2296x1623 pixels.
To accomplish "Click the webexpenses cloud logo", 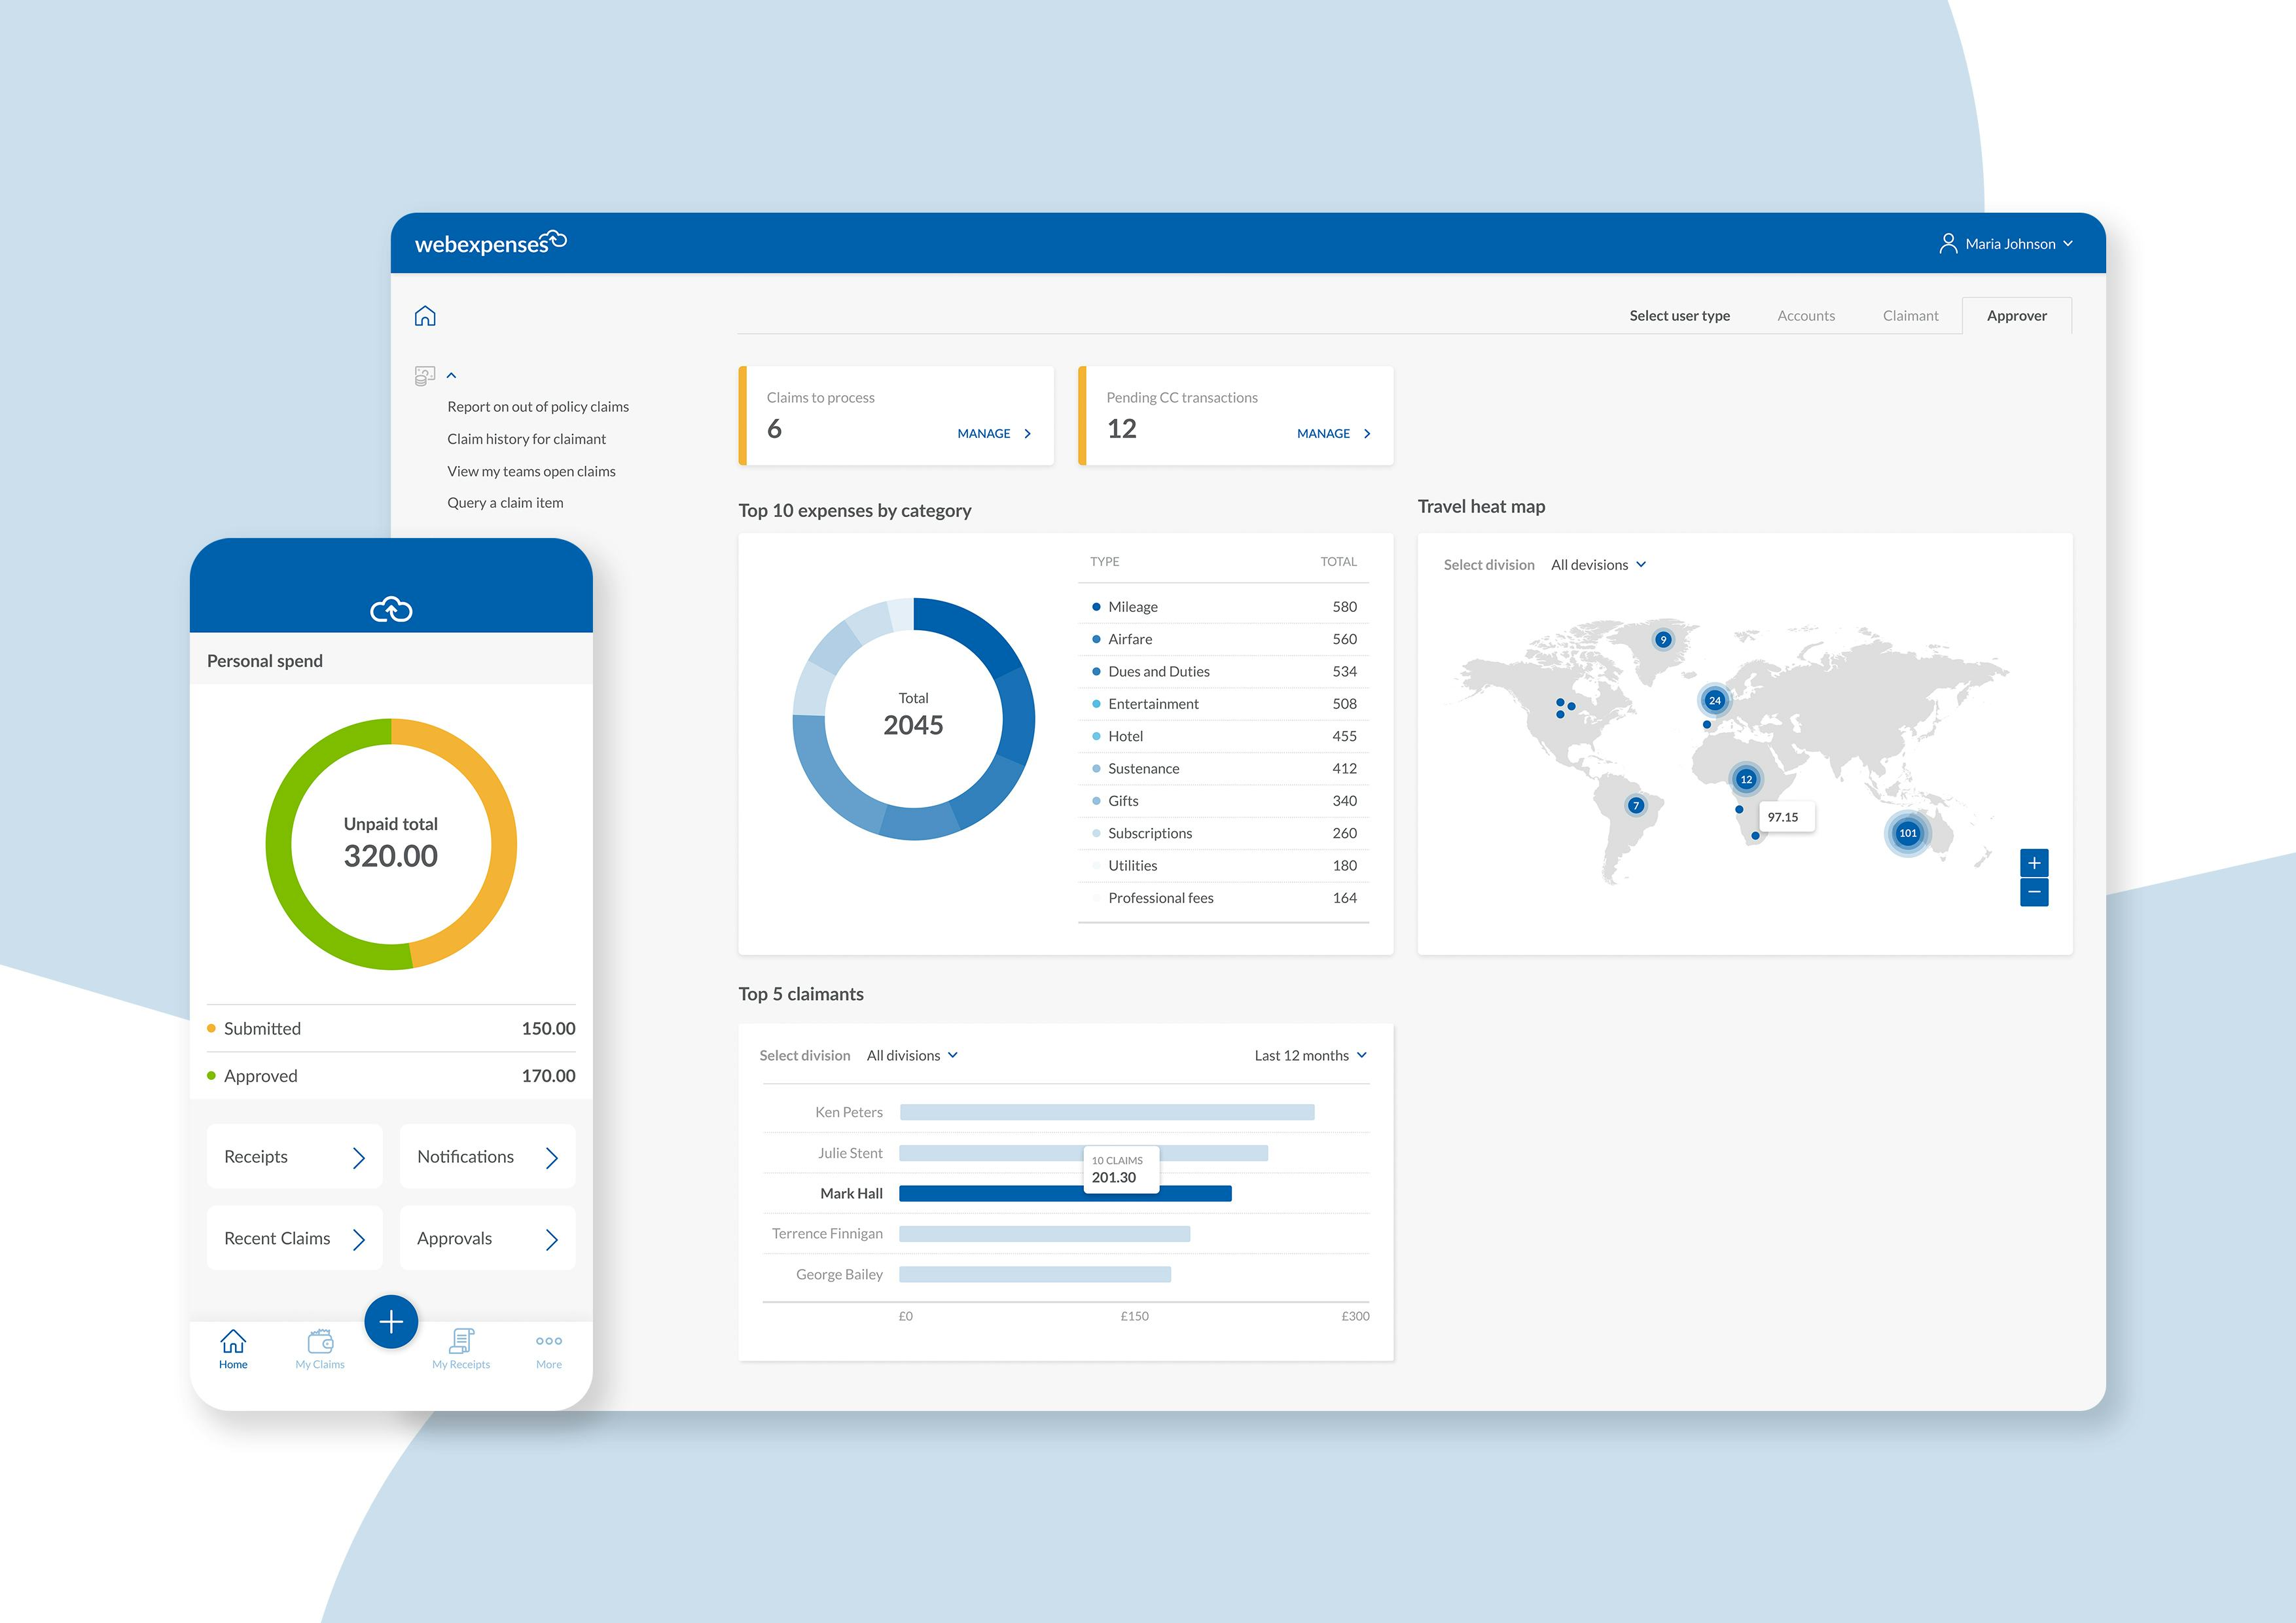I will (489, 241).
